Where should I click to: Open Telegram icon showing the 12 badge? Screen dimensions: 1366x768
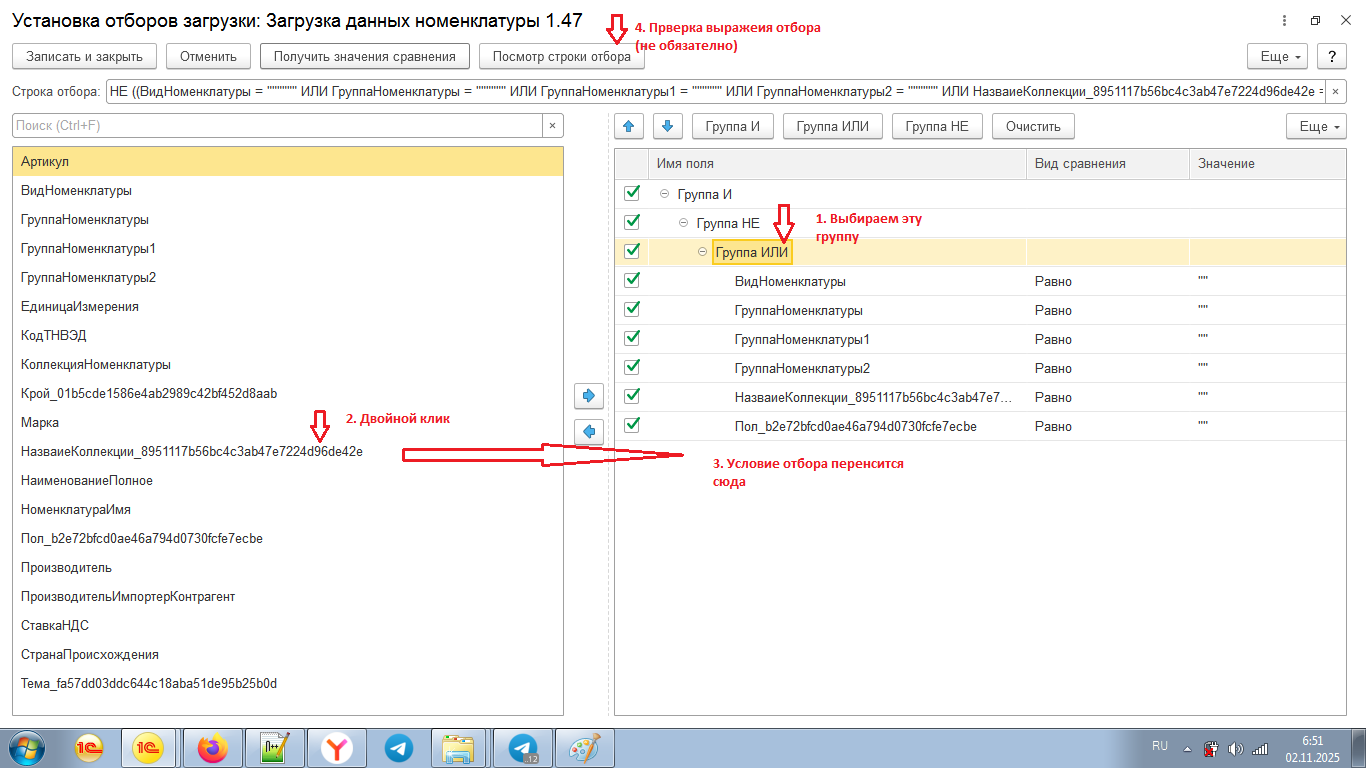(523, 748)
